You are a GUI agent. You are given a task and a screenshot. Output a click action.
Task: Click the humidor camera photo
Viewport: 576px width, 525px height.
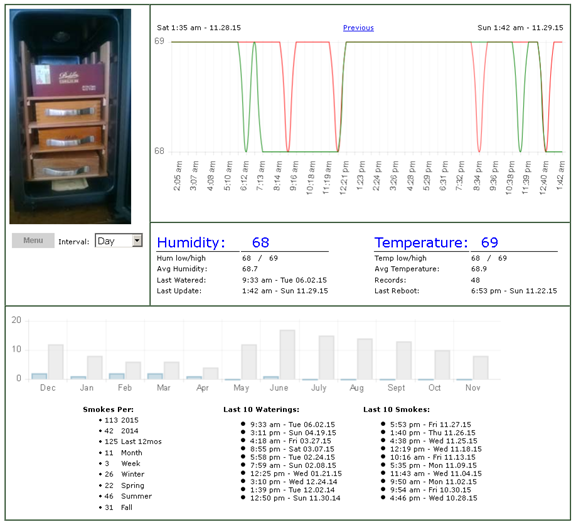click(70, 116)
